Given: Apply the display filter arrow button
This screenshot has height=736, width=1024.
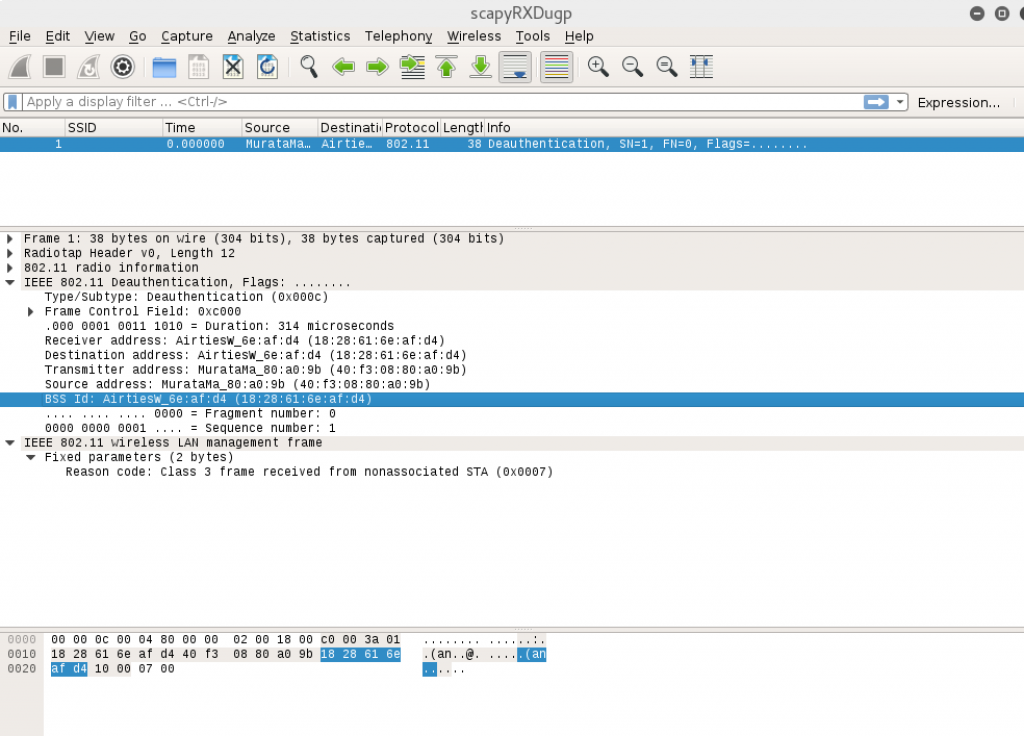Looking at the screenshot, I should 877,102.
